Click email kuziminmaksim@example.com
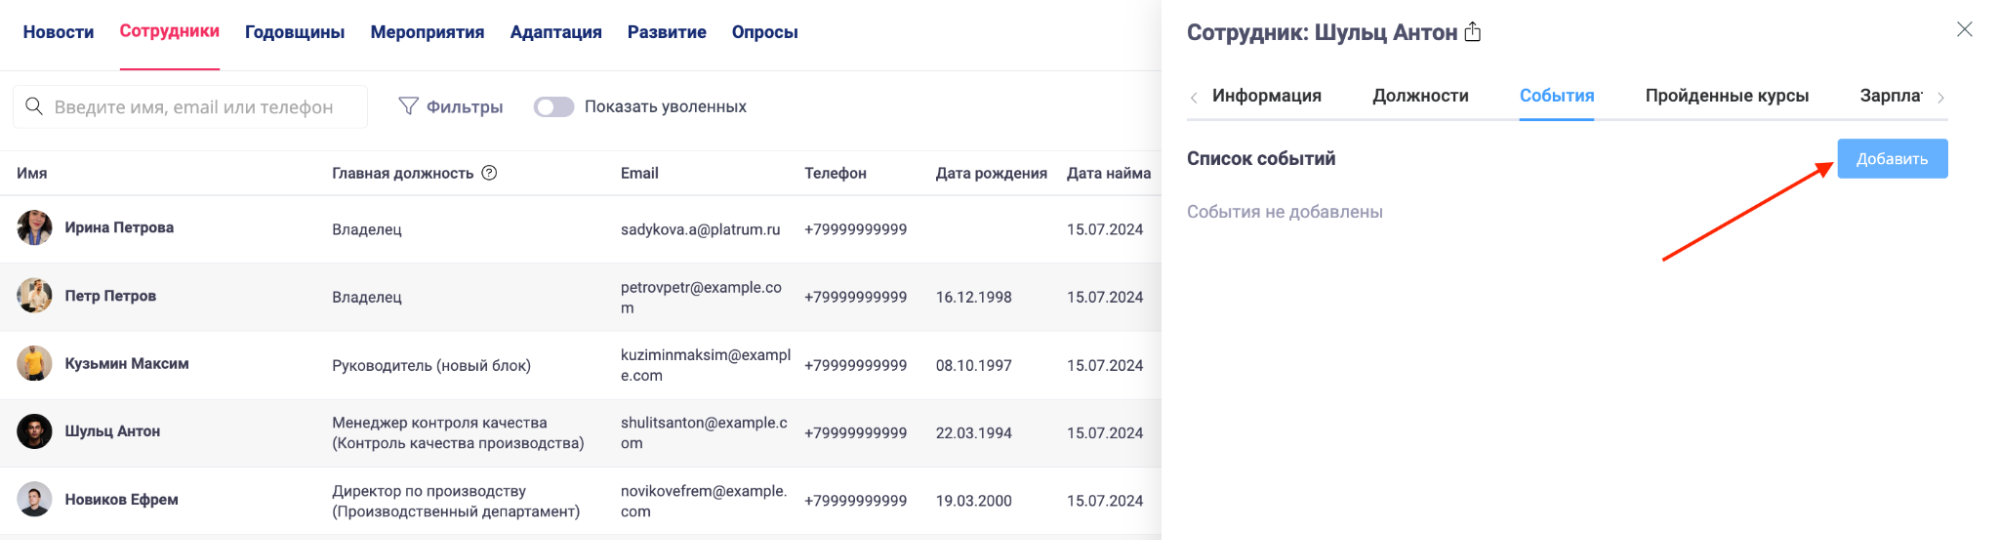The height and width of the screenshot is (540, 1999). click(705, 365)
